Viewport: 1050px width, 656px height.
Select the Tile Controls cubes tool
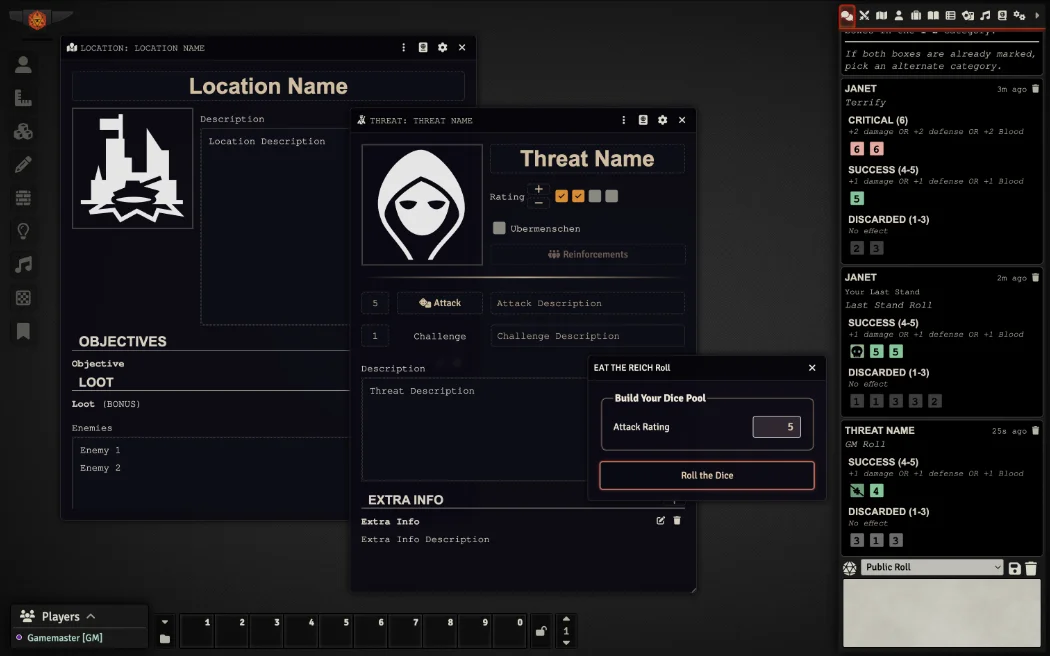point(23,131)
